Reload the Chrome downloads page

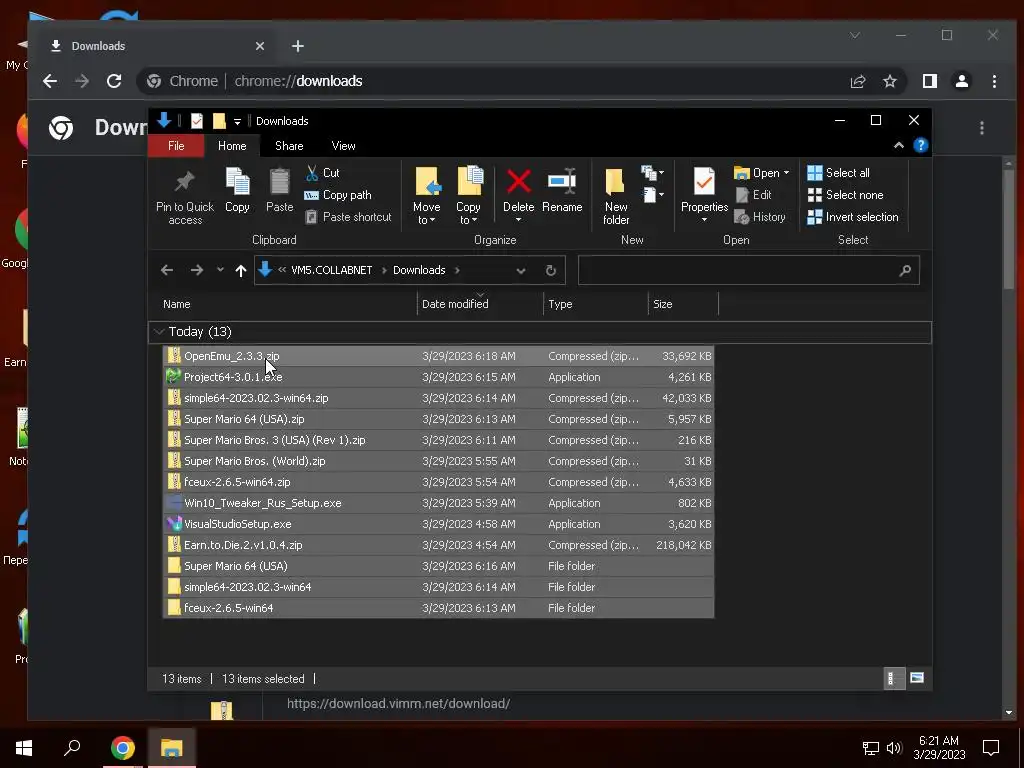(x=114, y=81)
